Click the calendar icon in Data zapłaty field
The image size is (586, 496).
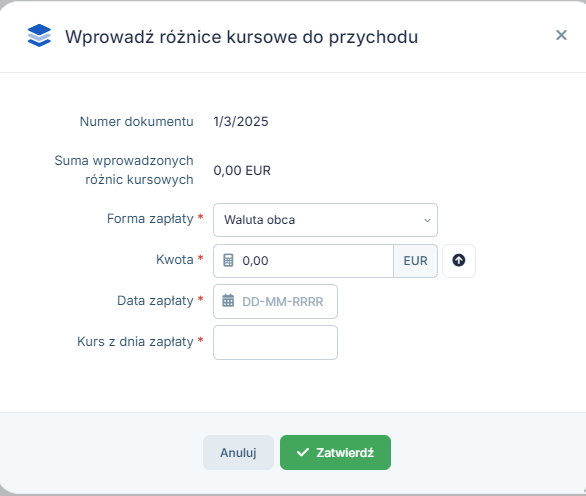point(228,301)
